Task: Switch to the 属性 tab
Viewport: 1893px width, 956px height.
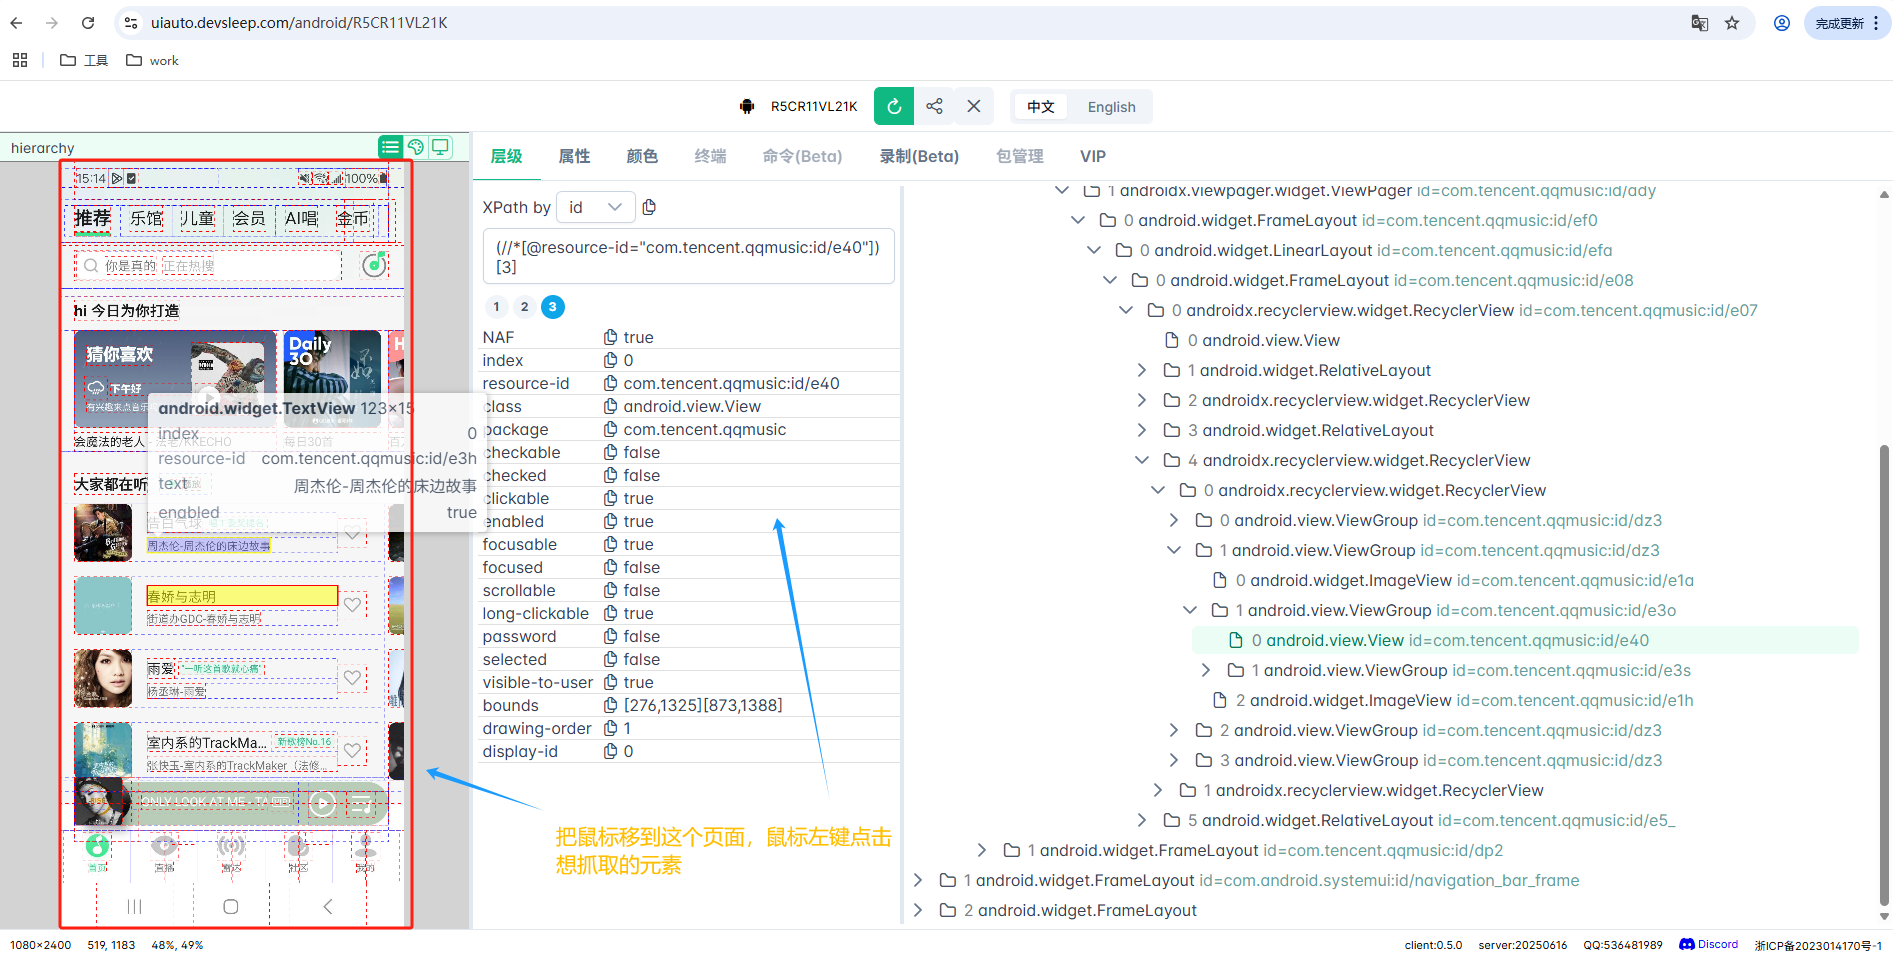Action: pyautogui.click(x=574, y=156)
